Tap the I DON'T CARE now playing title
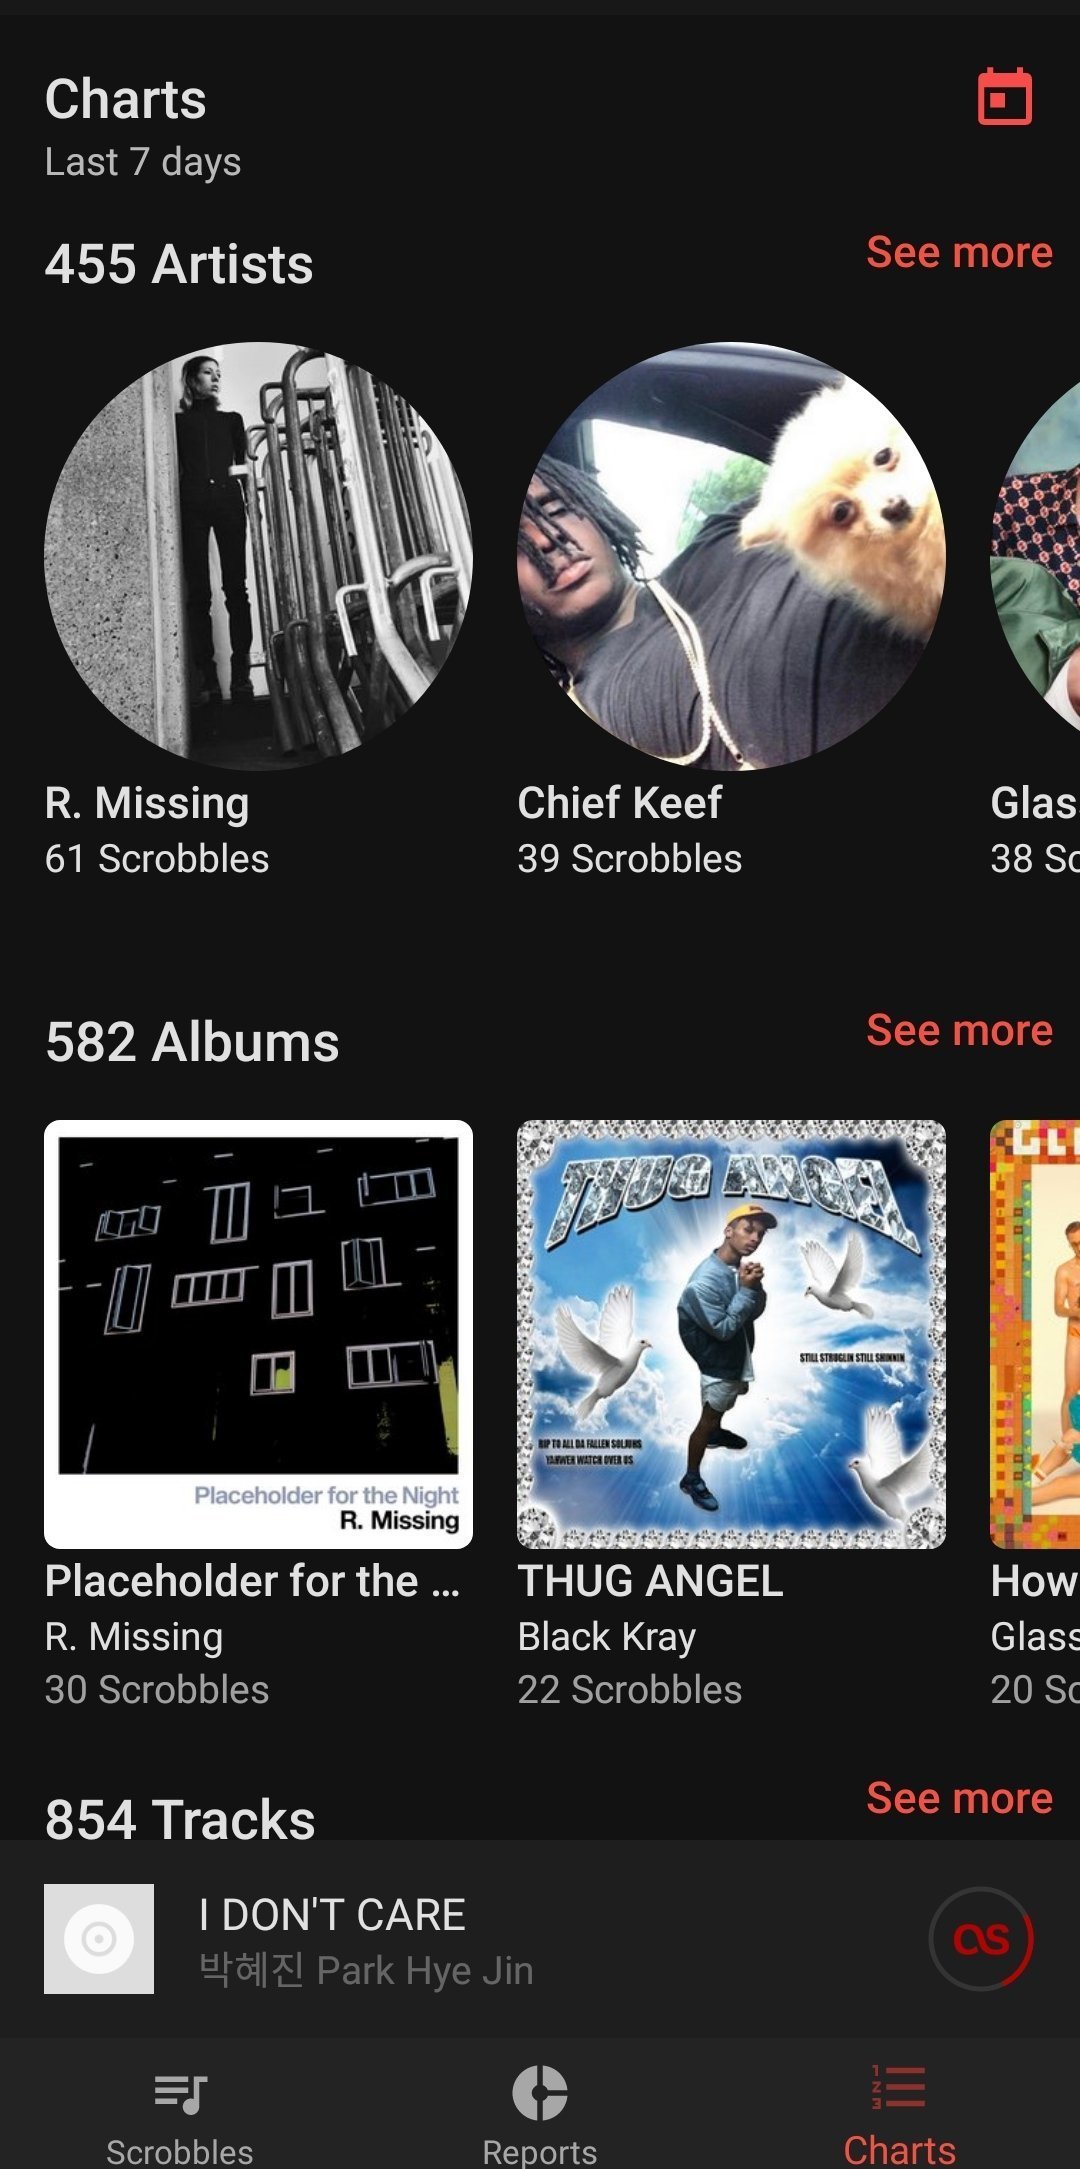1080x2169 pixels. coord(332,1915)
